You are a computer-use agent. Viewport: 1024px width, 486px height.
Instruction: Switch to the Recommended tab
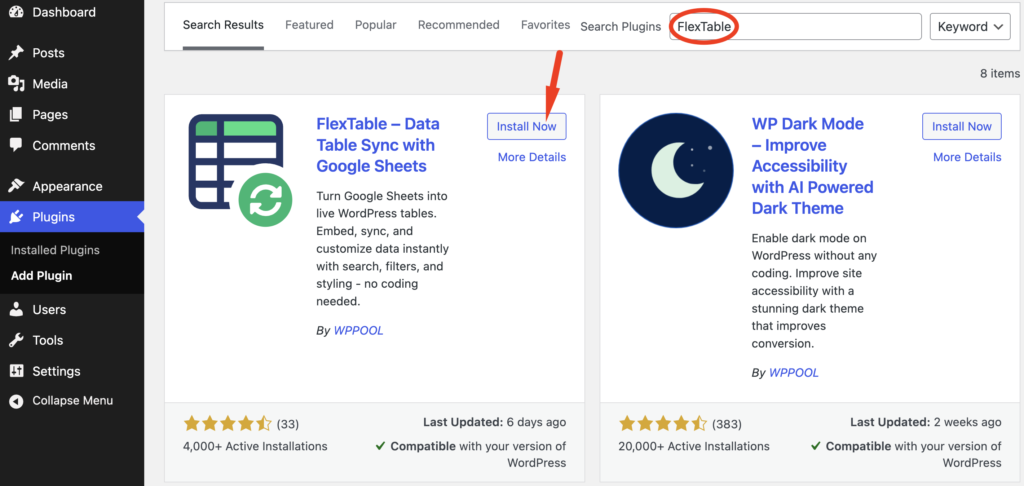coord(458,25)
